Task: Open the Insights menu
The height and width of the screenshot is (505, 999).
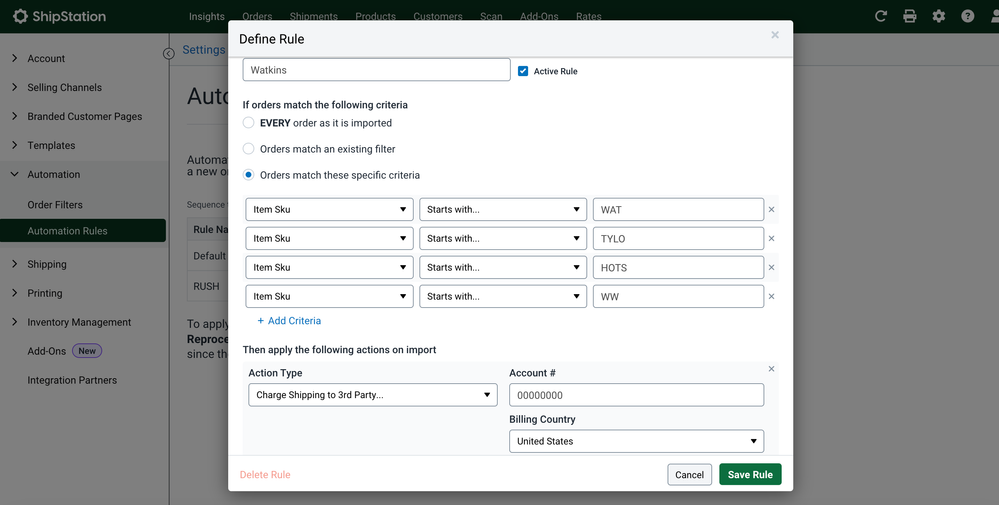Action: tap(207, 17)
